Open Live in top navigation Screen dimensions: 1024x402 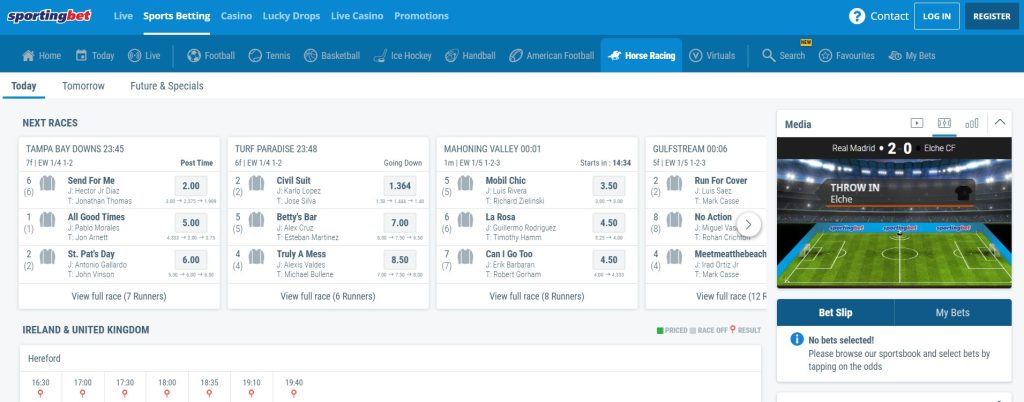(123, 16)
